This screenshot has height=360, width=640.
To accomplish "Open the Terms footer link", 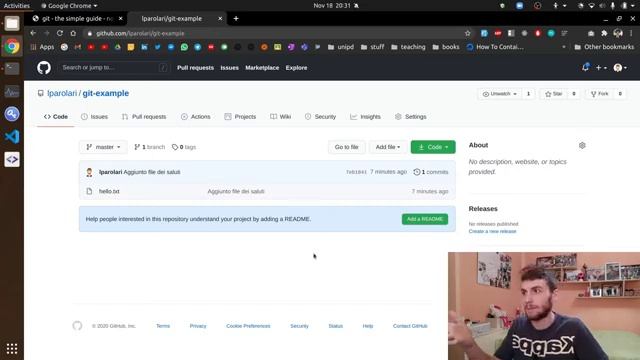I will coord(163,326).
